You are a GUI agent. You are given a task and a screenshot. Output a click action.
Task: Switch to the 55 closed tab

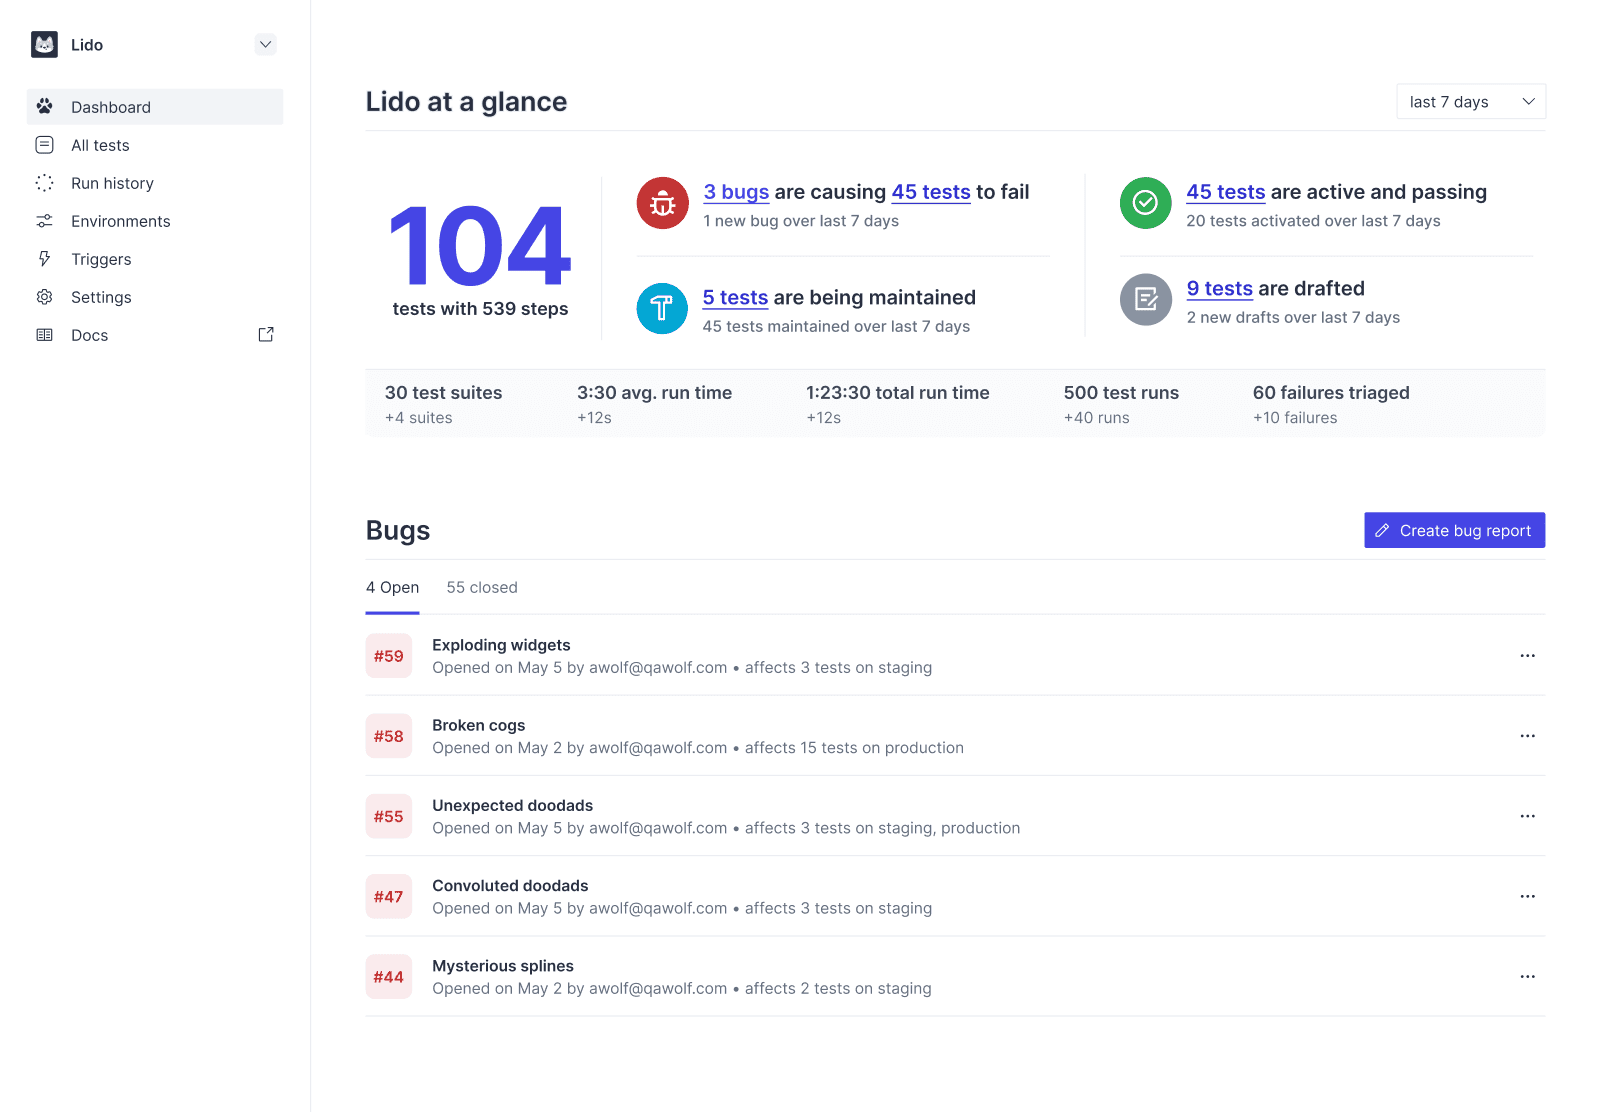click(x=482, y=587)
